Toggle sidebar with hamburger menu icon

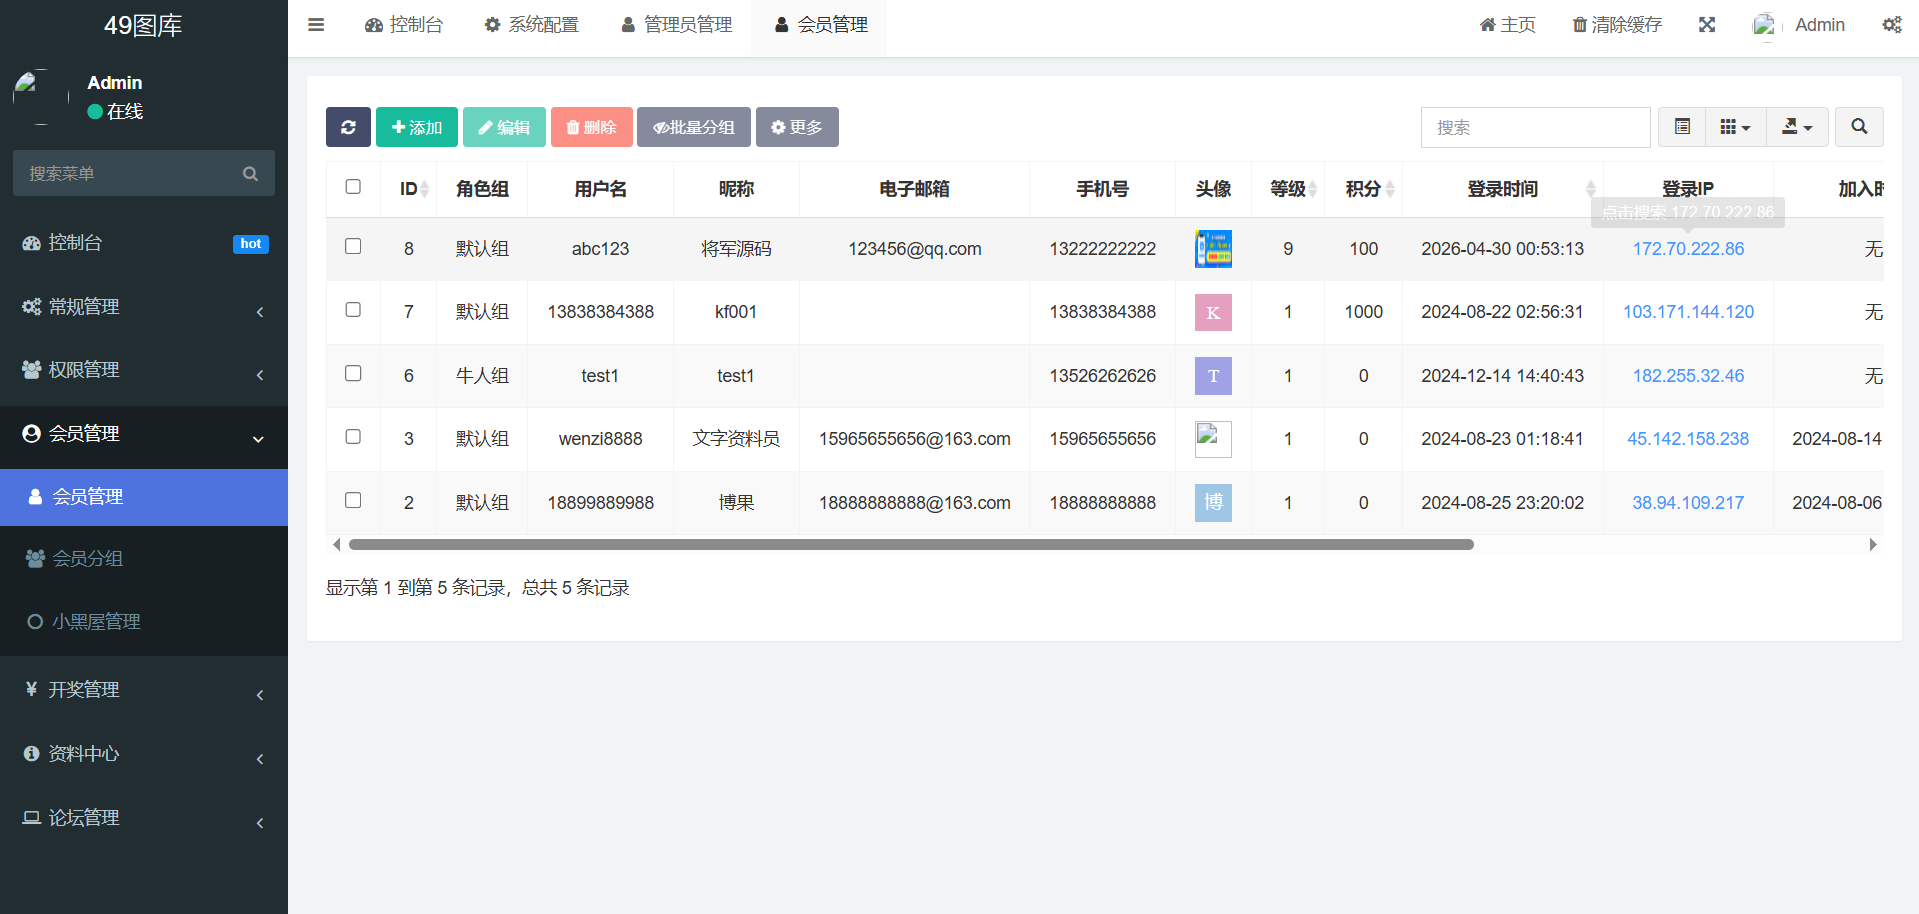tap(316, 25)
